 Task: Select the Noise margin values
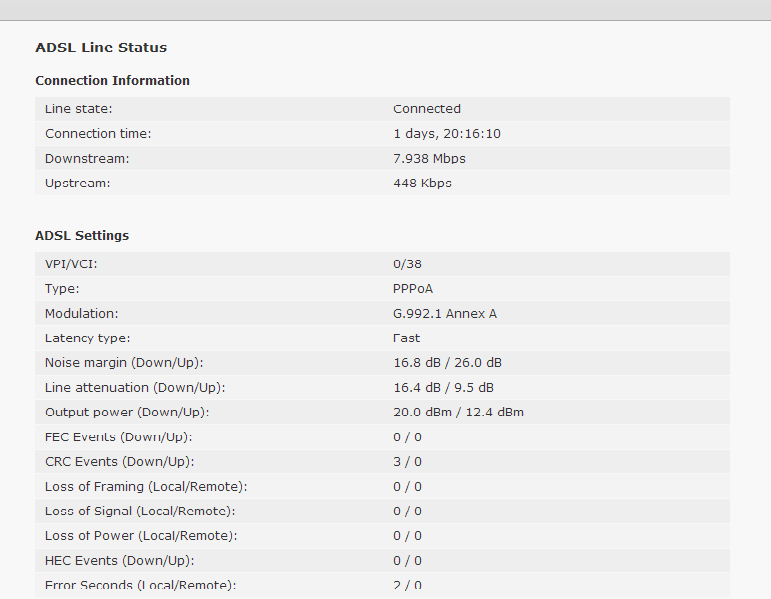[x=447, y=362]
